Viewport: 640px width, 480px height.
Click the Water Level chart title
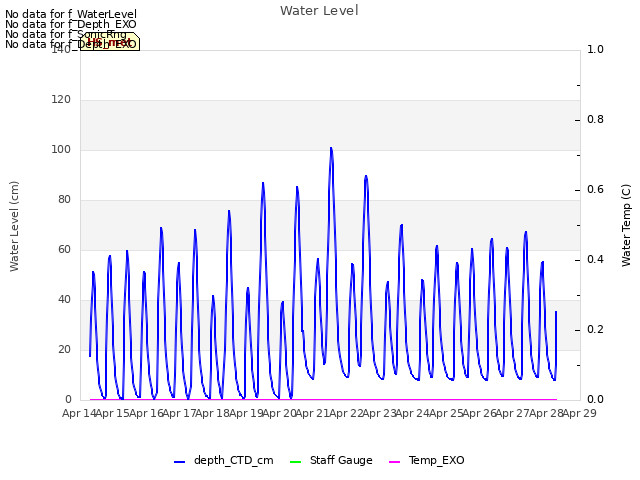click(319, 10)
